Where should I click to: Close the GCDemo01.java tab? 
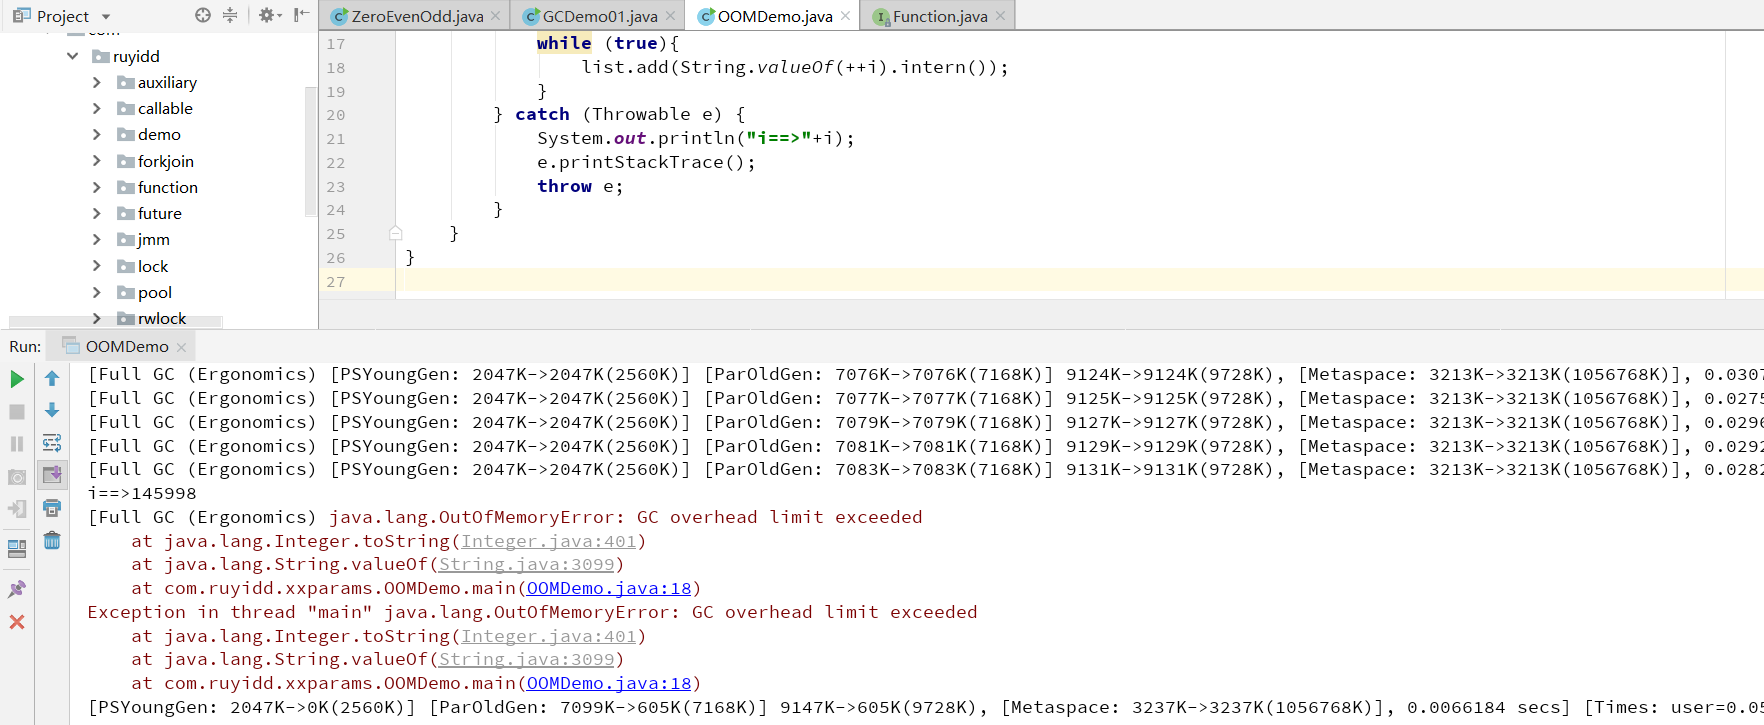coord(670,16)
